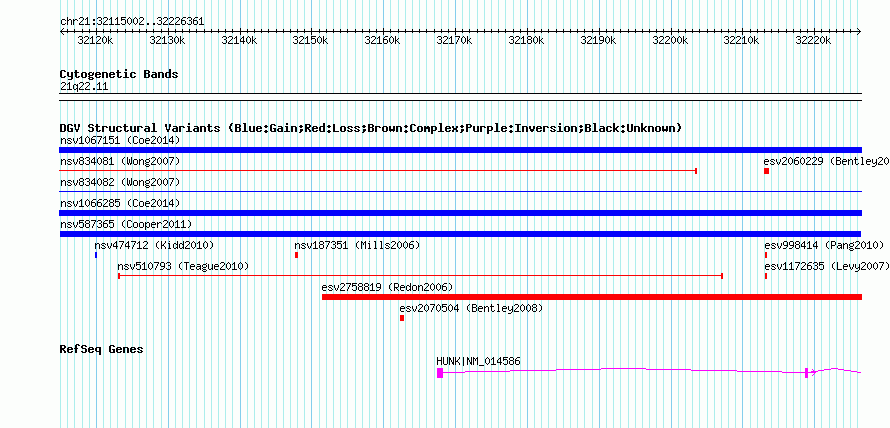Viewport: 890px width, 428px height.
Task: Select the first magenta HUNK exon block
Action: click(440, 372)
